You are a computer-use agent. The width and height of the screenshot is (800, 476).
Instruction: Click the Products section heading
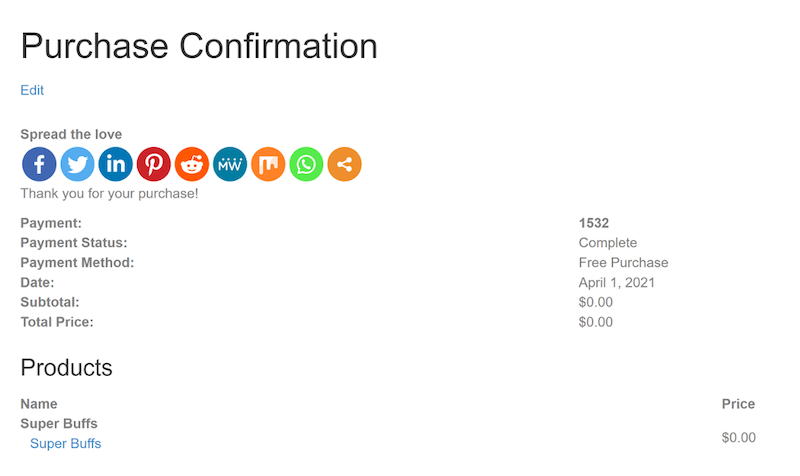tap(66, 368)
